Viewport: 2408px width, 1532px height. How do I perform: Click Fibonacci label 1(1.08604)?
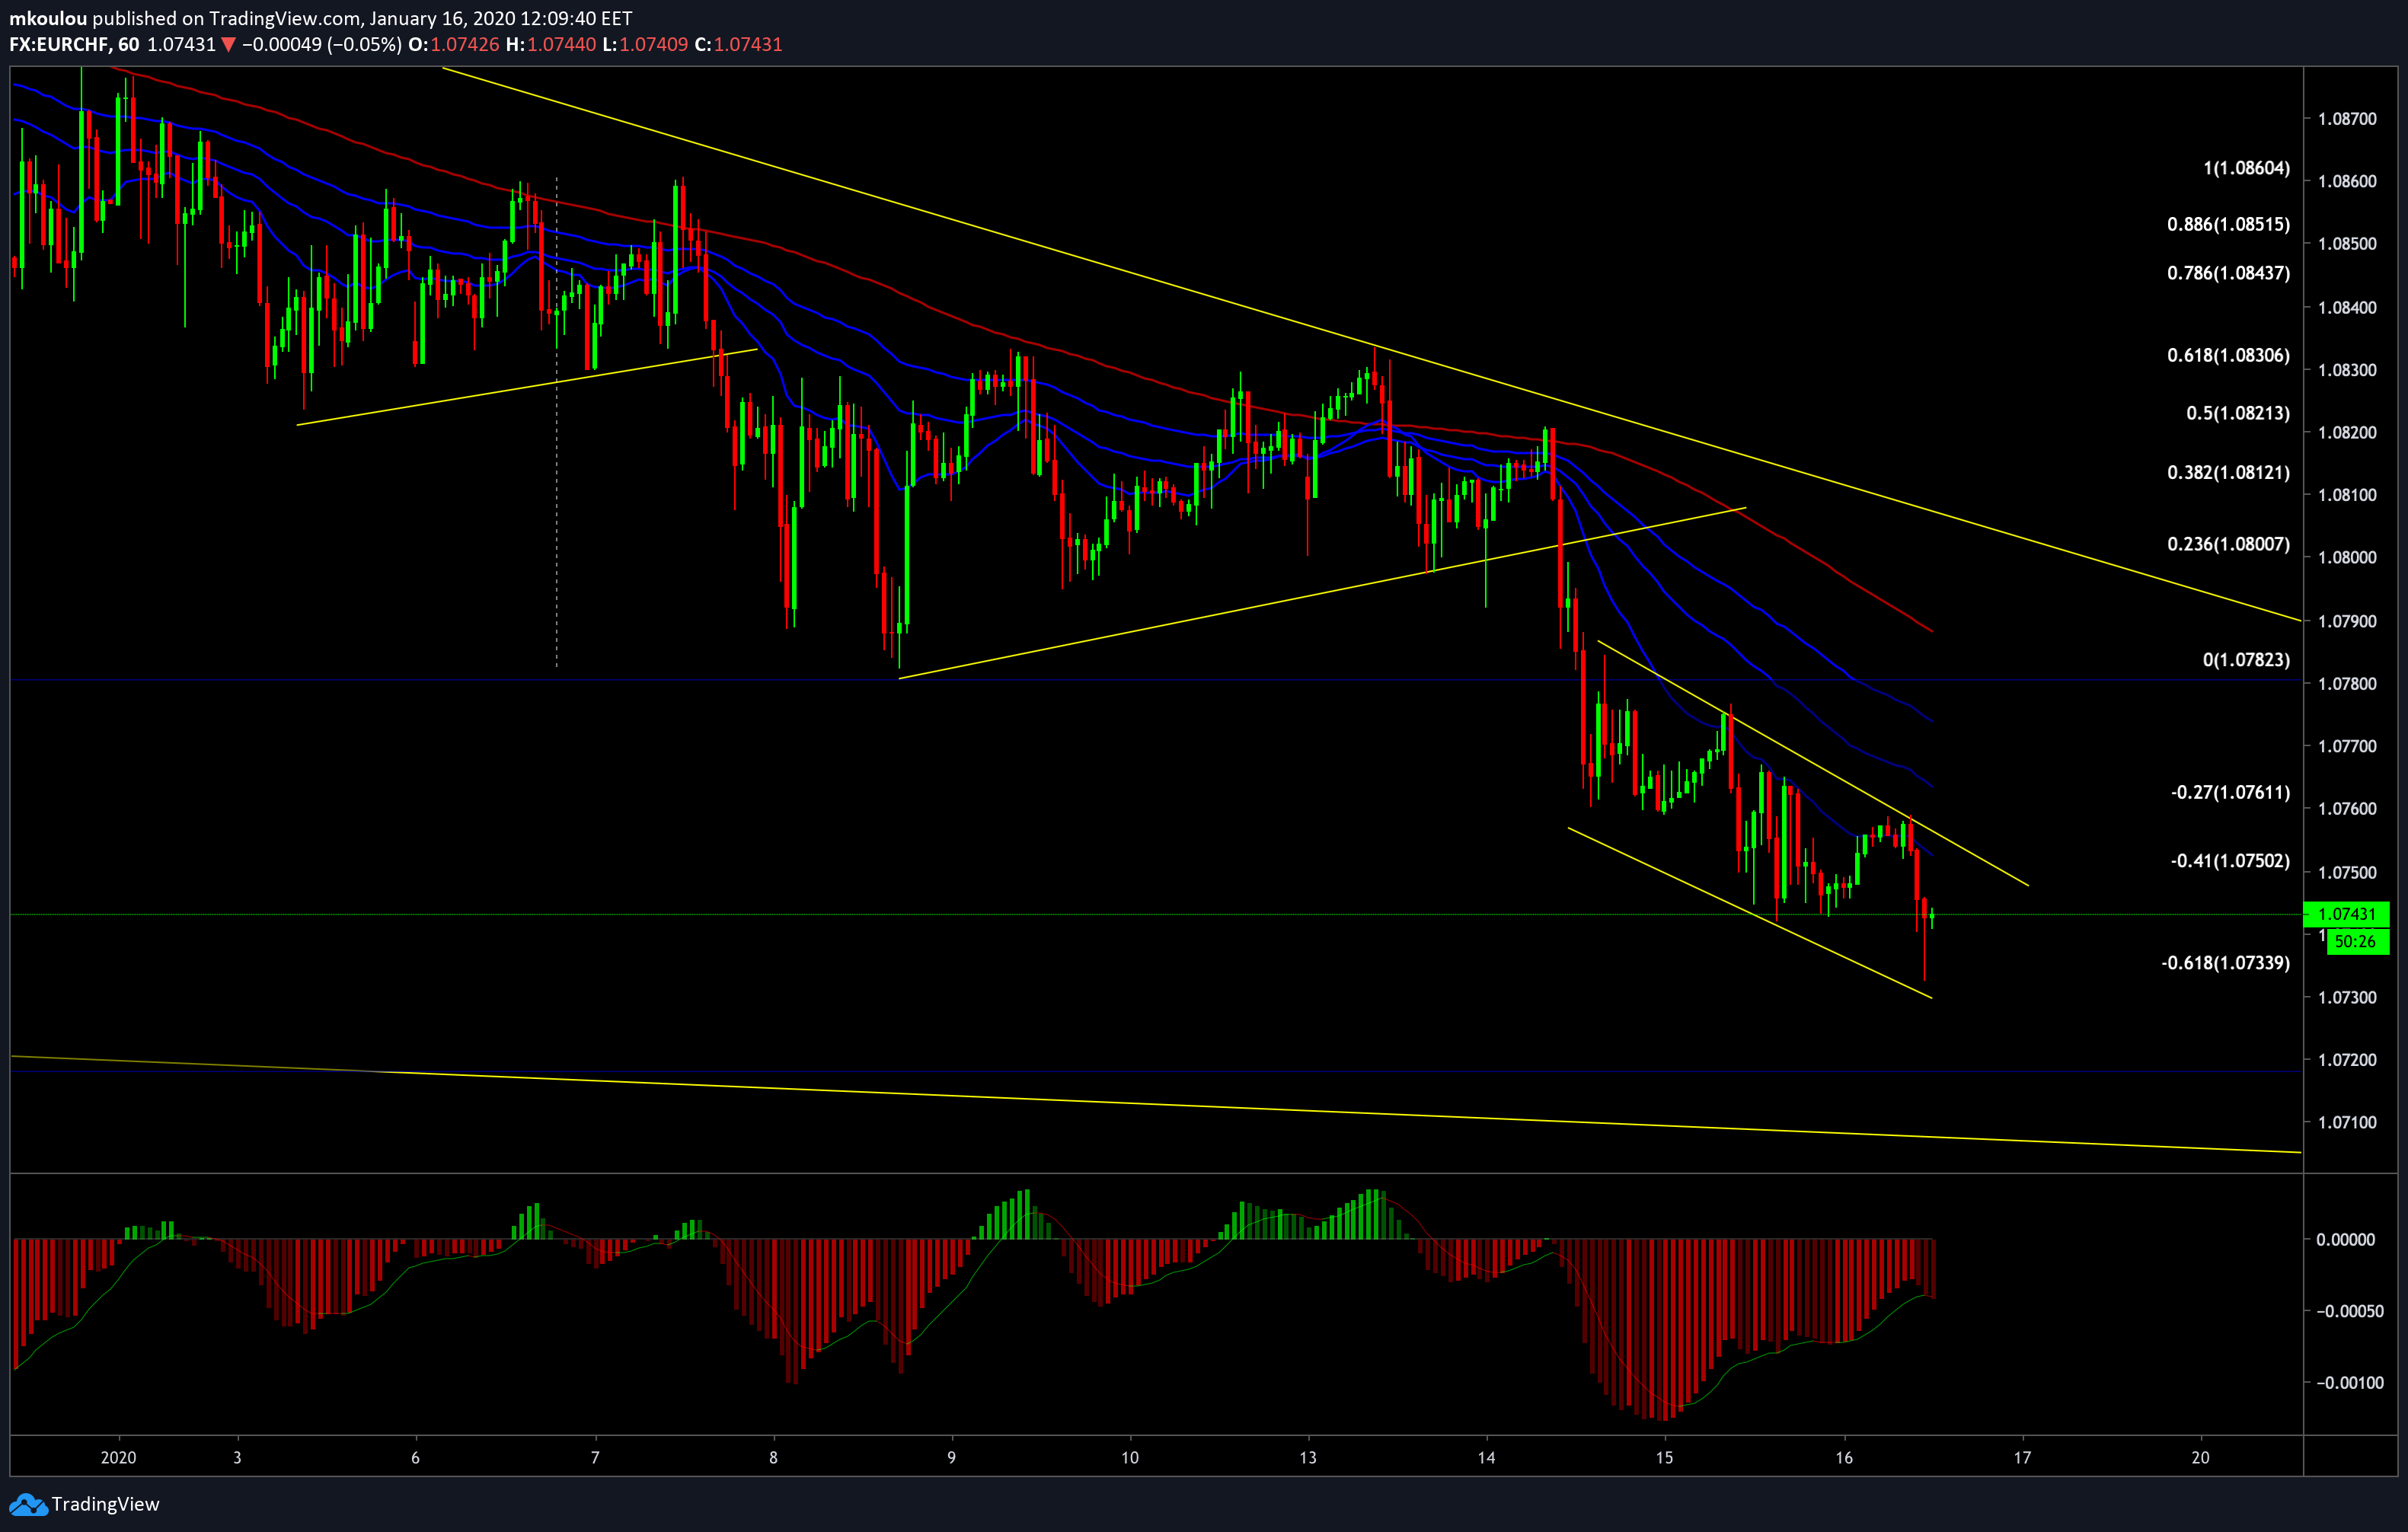coord(2246,168)
